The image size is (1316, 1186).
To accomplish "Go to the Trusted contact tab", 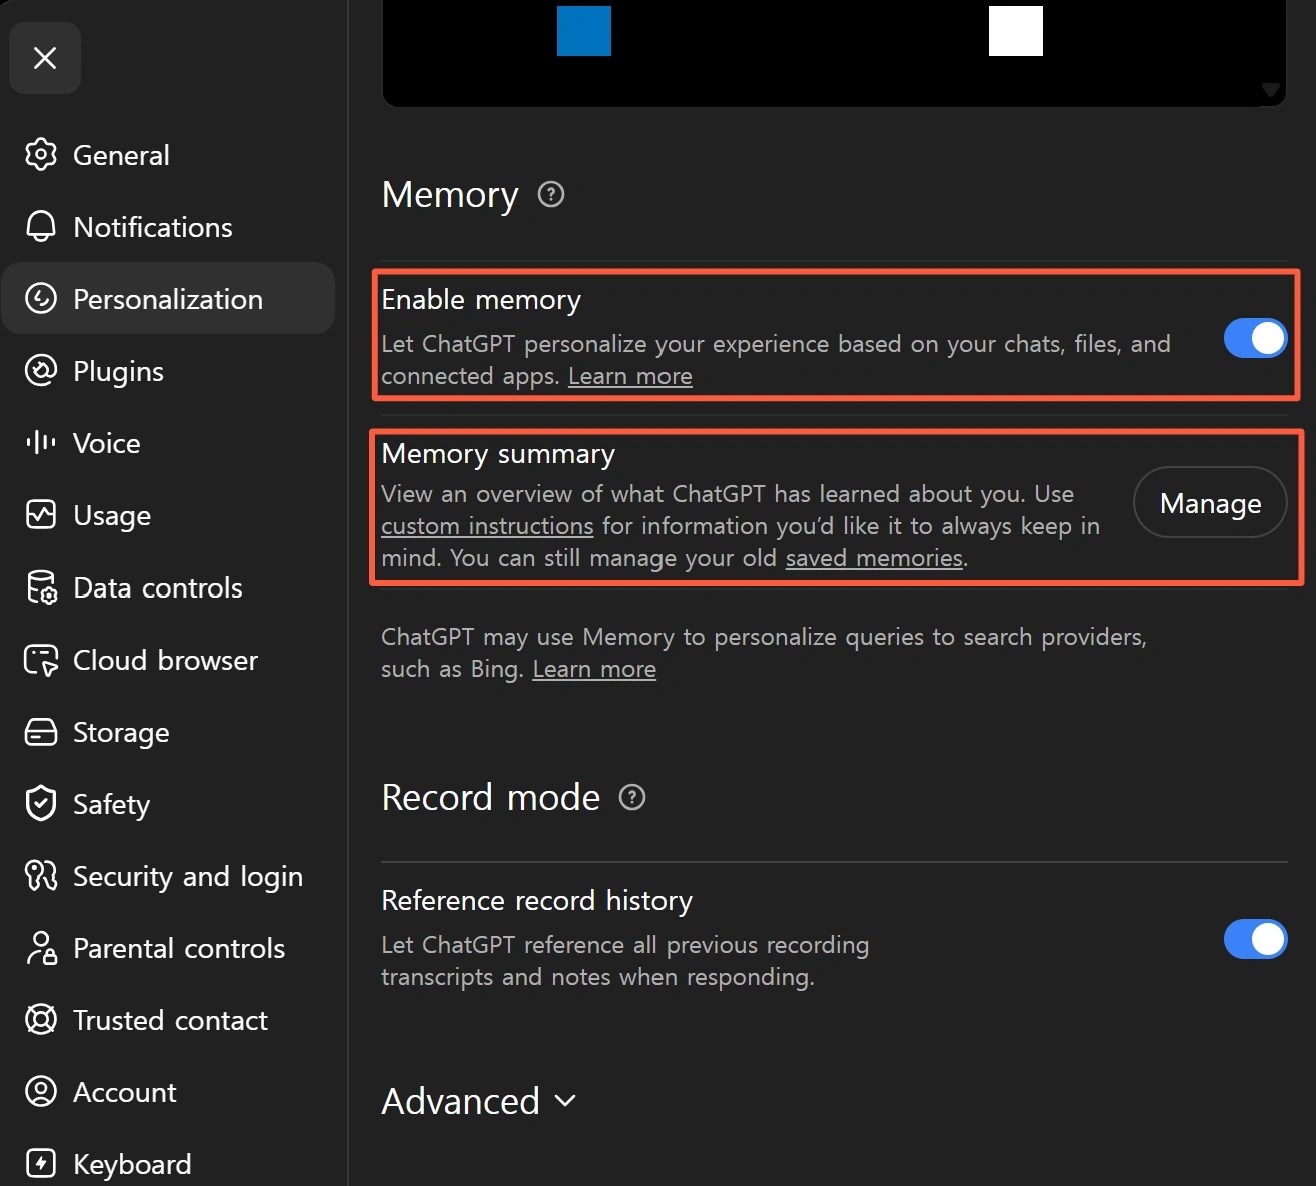I will (168, 1020).
